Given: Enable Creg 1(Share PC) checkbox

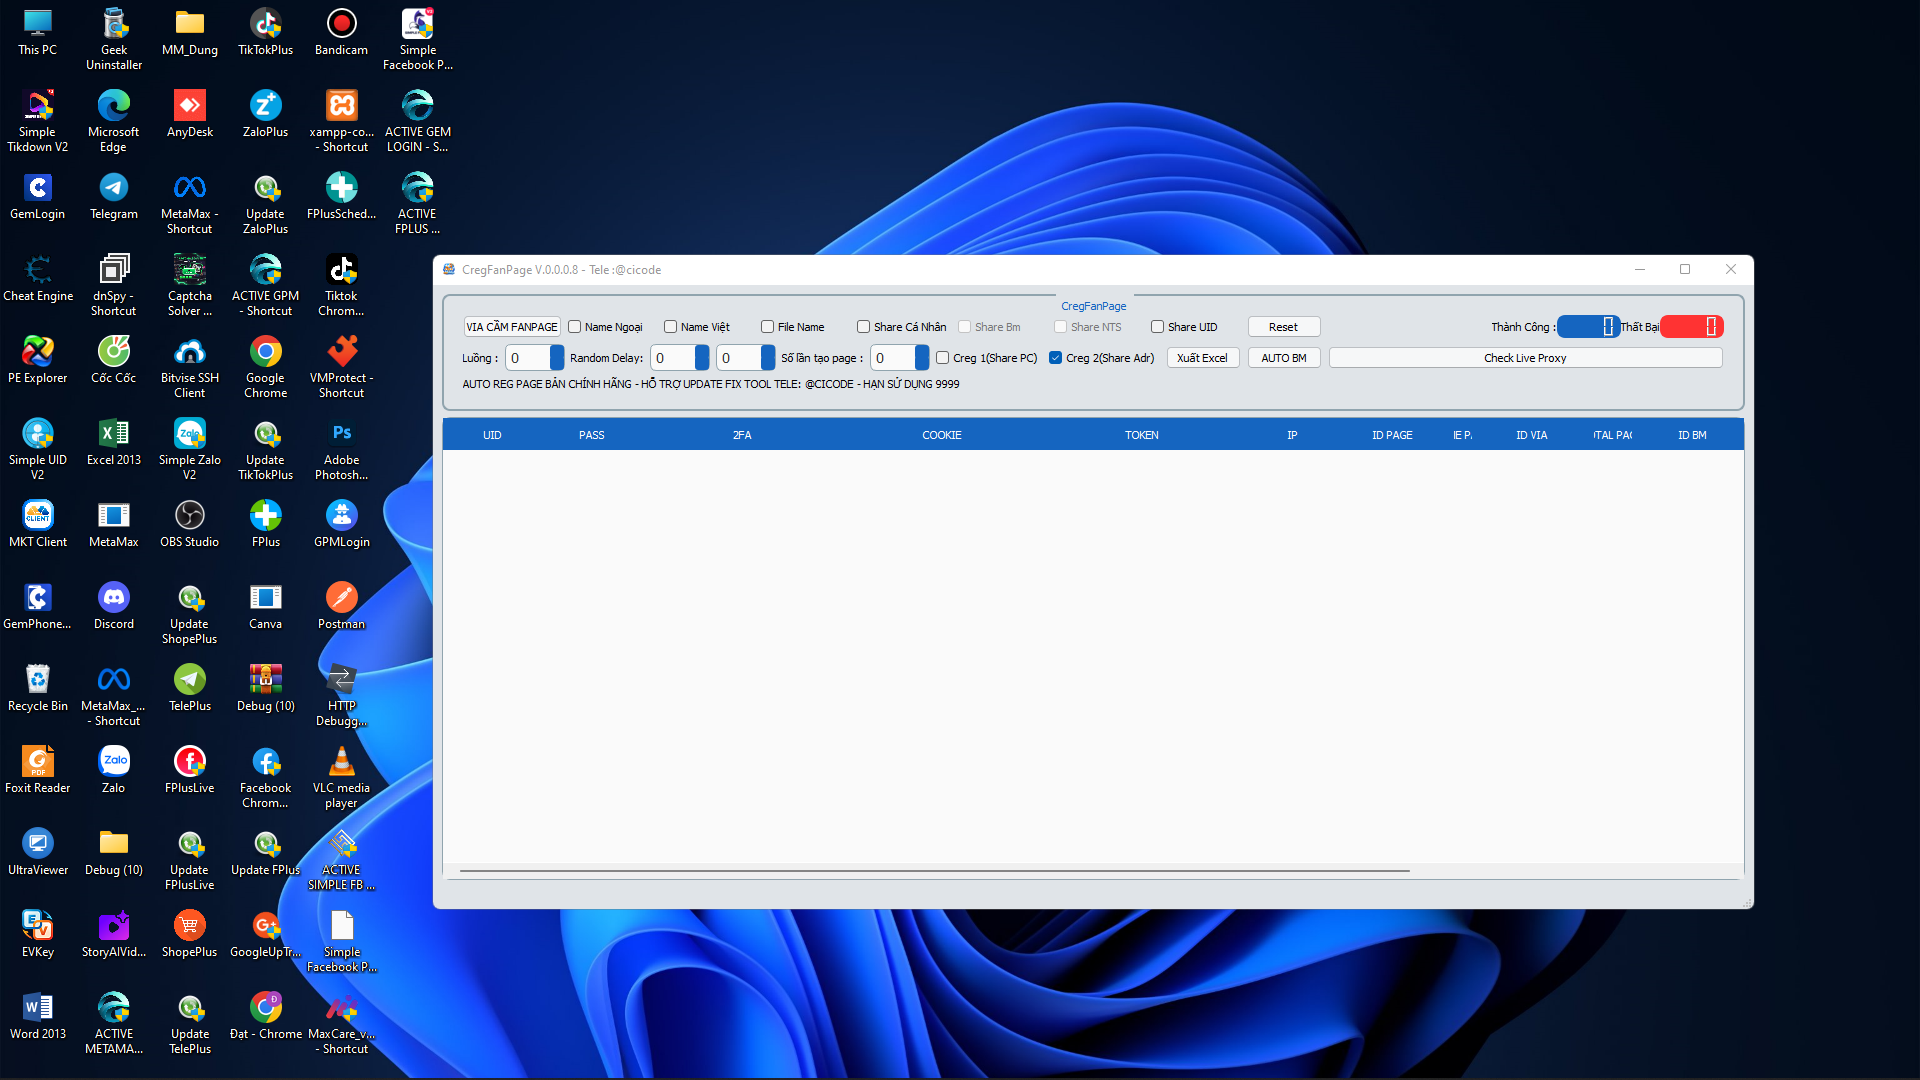Looking at the screenshot, I should 943,358.
